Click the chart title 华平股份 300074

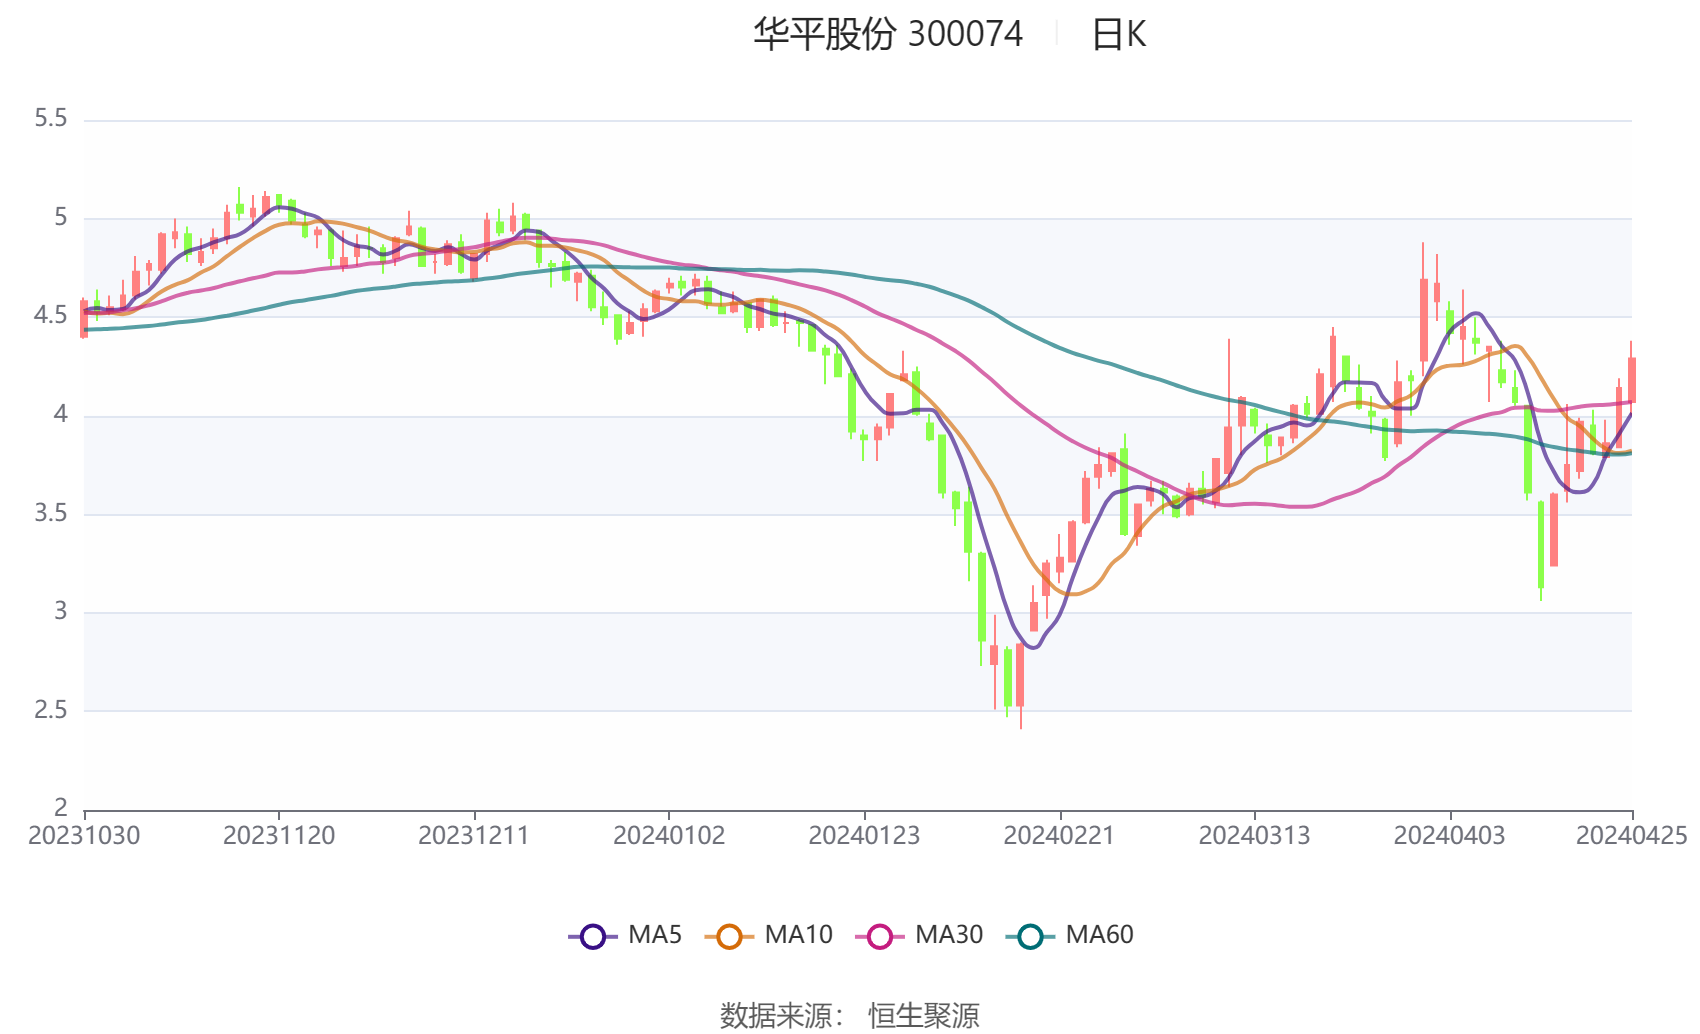pyautogui.click(x=887, y=35)
